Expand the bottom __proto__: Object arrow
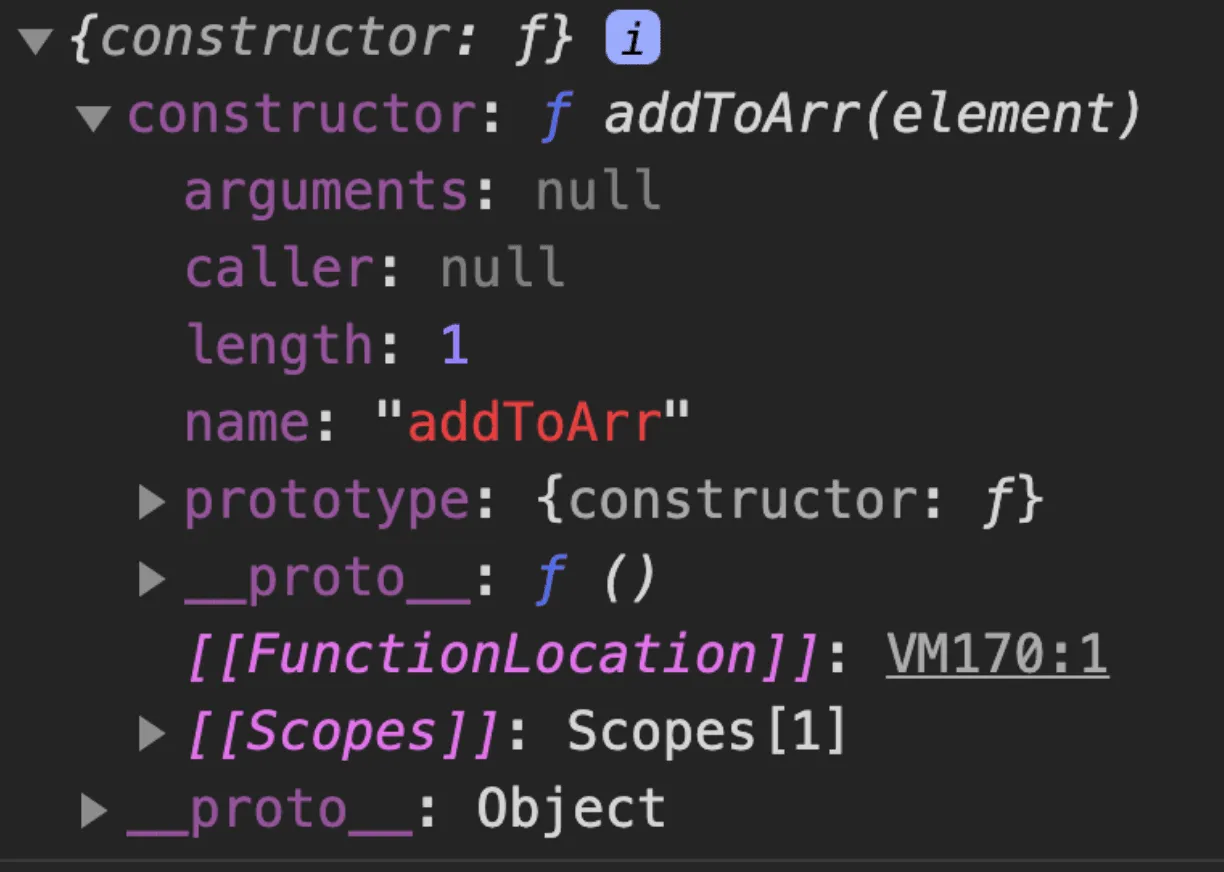The width and height of the screenshot is (1224, 872). click(x=93, y=810)
